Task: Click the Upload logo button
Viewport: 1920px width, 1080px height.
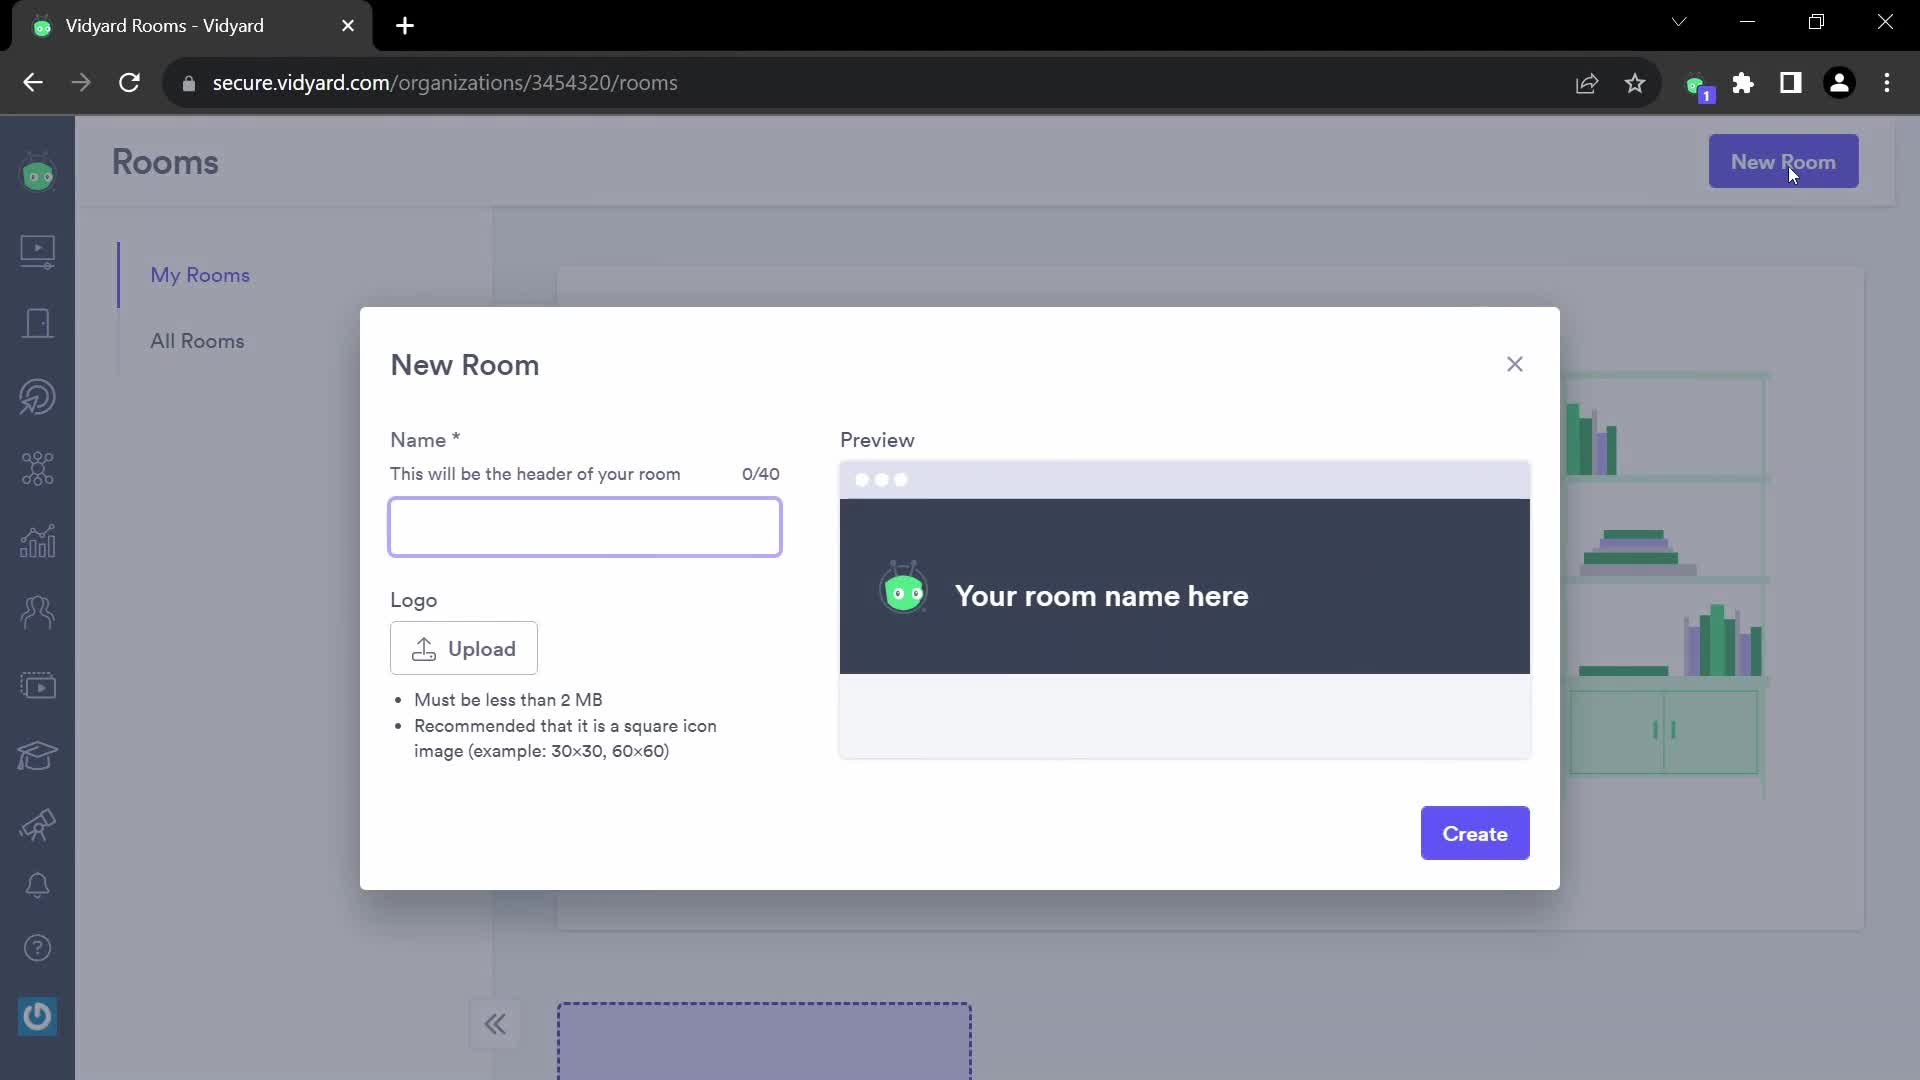Action: (x=463, y=649)
